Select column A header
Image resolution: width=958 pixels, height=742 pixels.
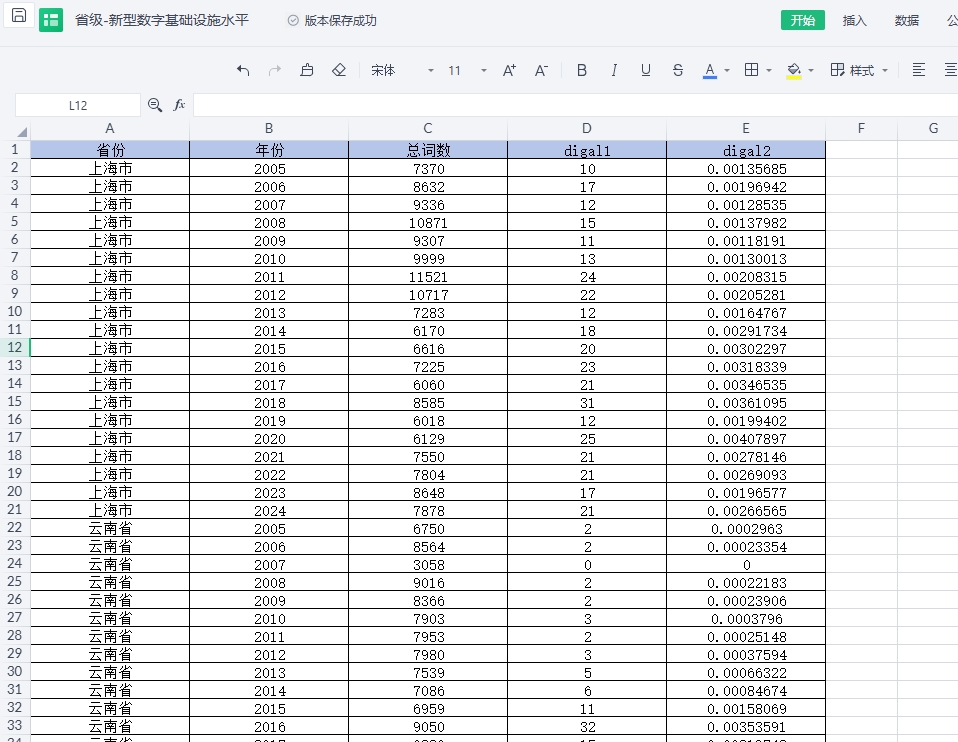110,128
